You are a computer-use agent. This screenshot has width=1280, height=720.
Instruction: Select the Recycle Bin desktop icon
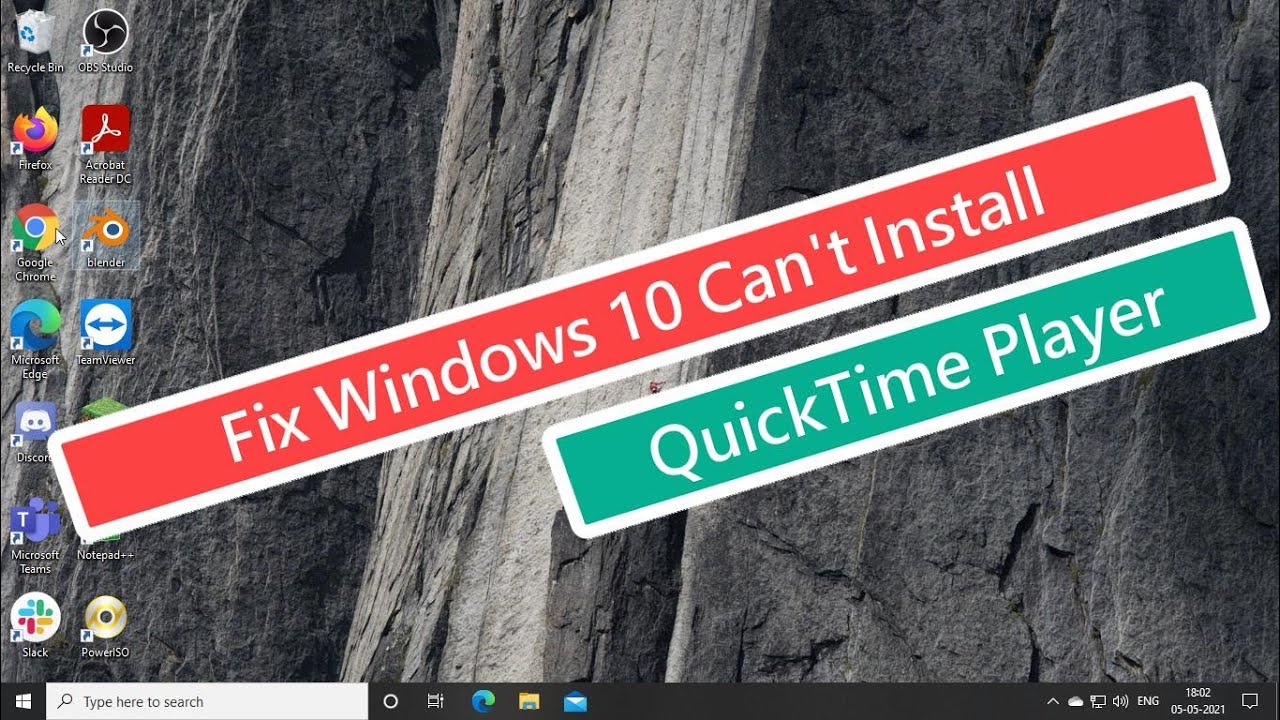[x=35, y=40]
